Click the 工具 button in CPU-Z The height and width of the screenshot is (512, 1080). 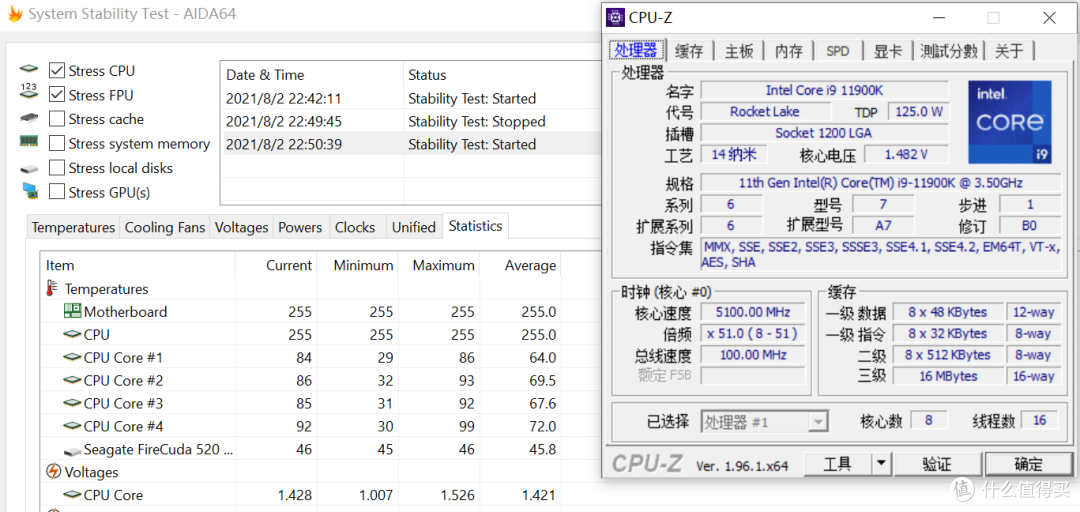point(838,463)
